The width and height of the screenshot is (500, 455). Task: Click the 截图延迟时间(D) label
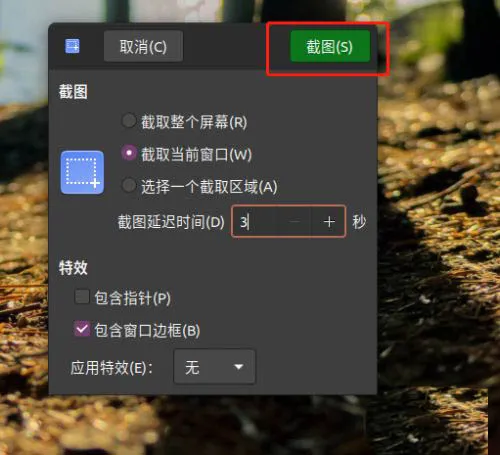click(x=171, y=222)
